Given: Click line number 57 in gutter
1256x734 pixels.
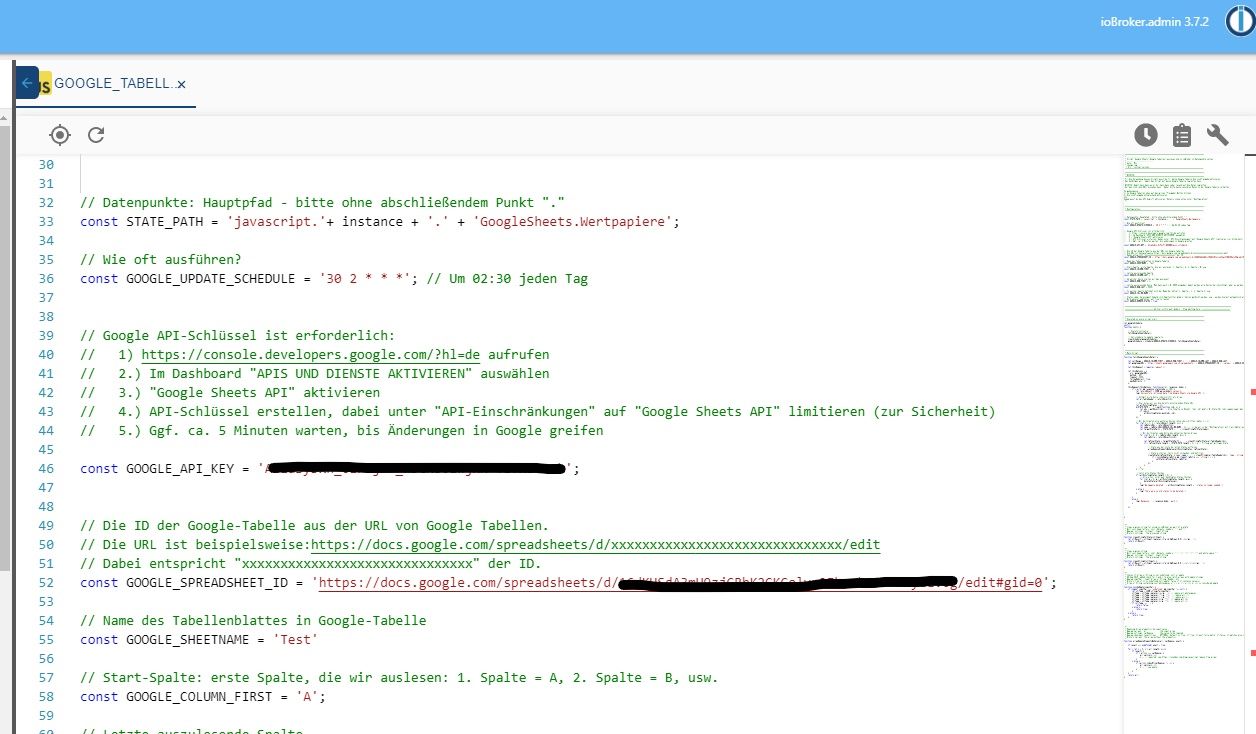Looking at the screenshot, I should point(45,677).
